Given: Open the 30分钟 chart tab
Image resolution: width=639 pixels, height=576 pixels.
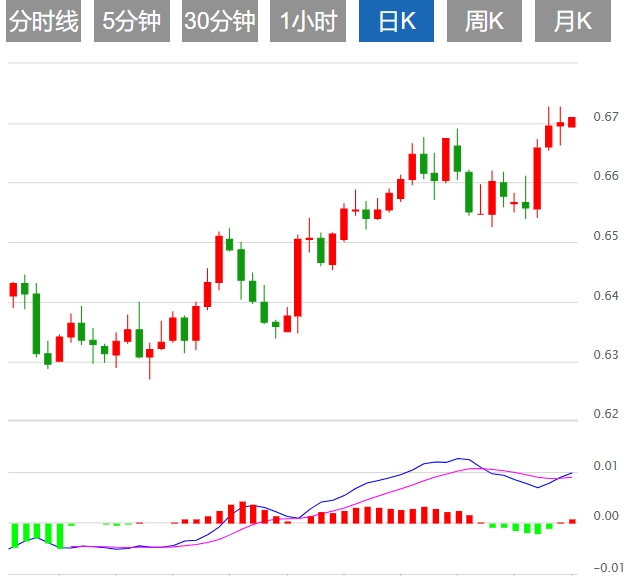Looking at the screenshot, I should [220, 21].
